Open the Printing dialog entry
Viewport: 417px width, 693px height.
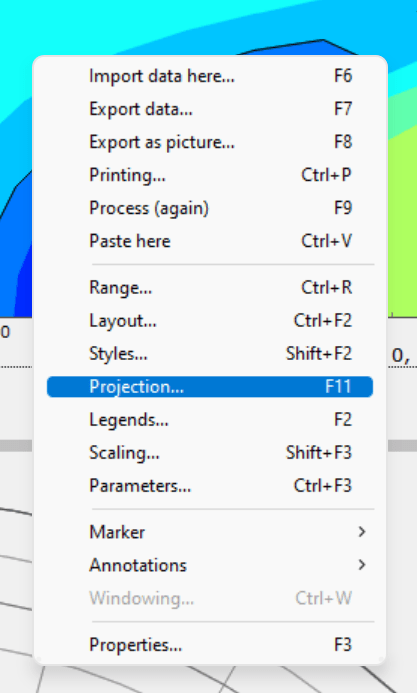(x=210, y=175)
